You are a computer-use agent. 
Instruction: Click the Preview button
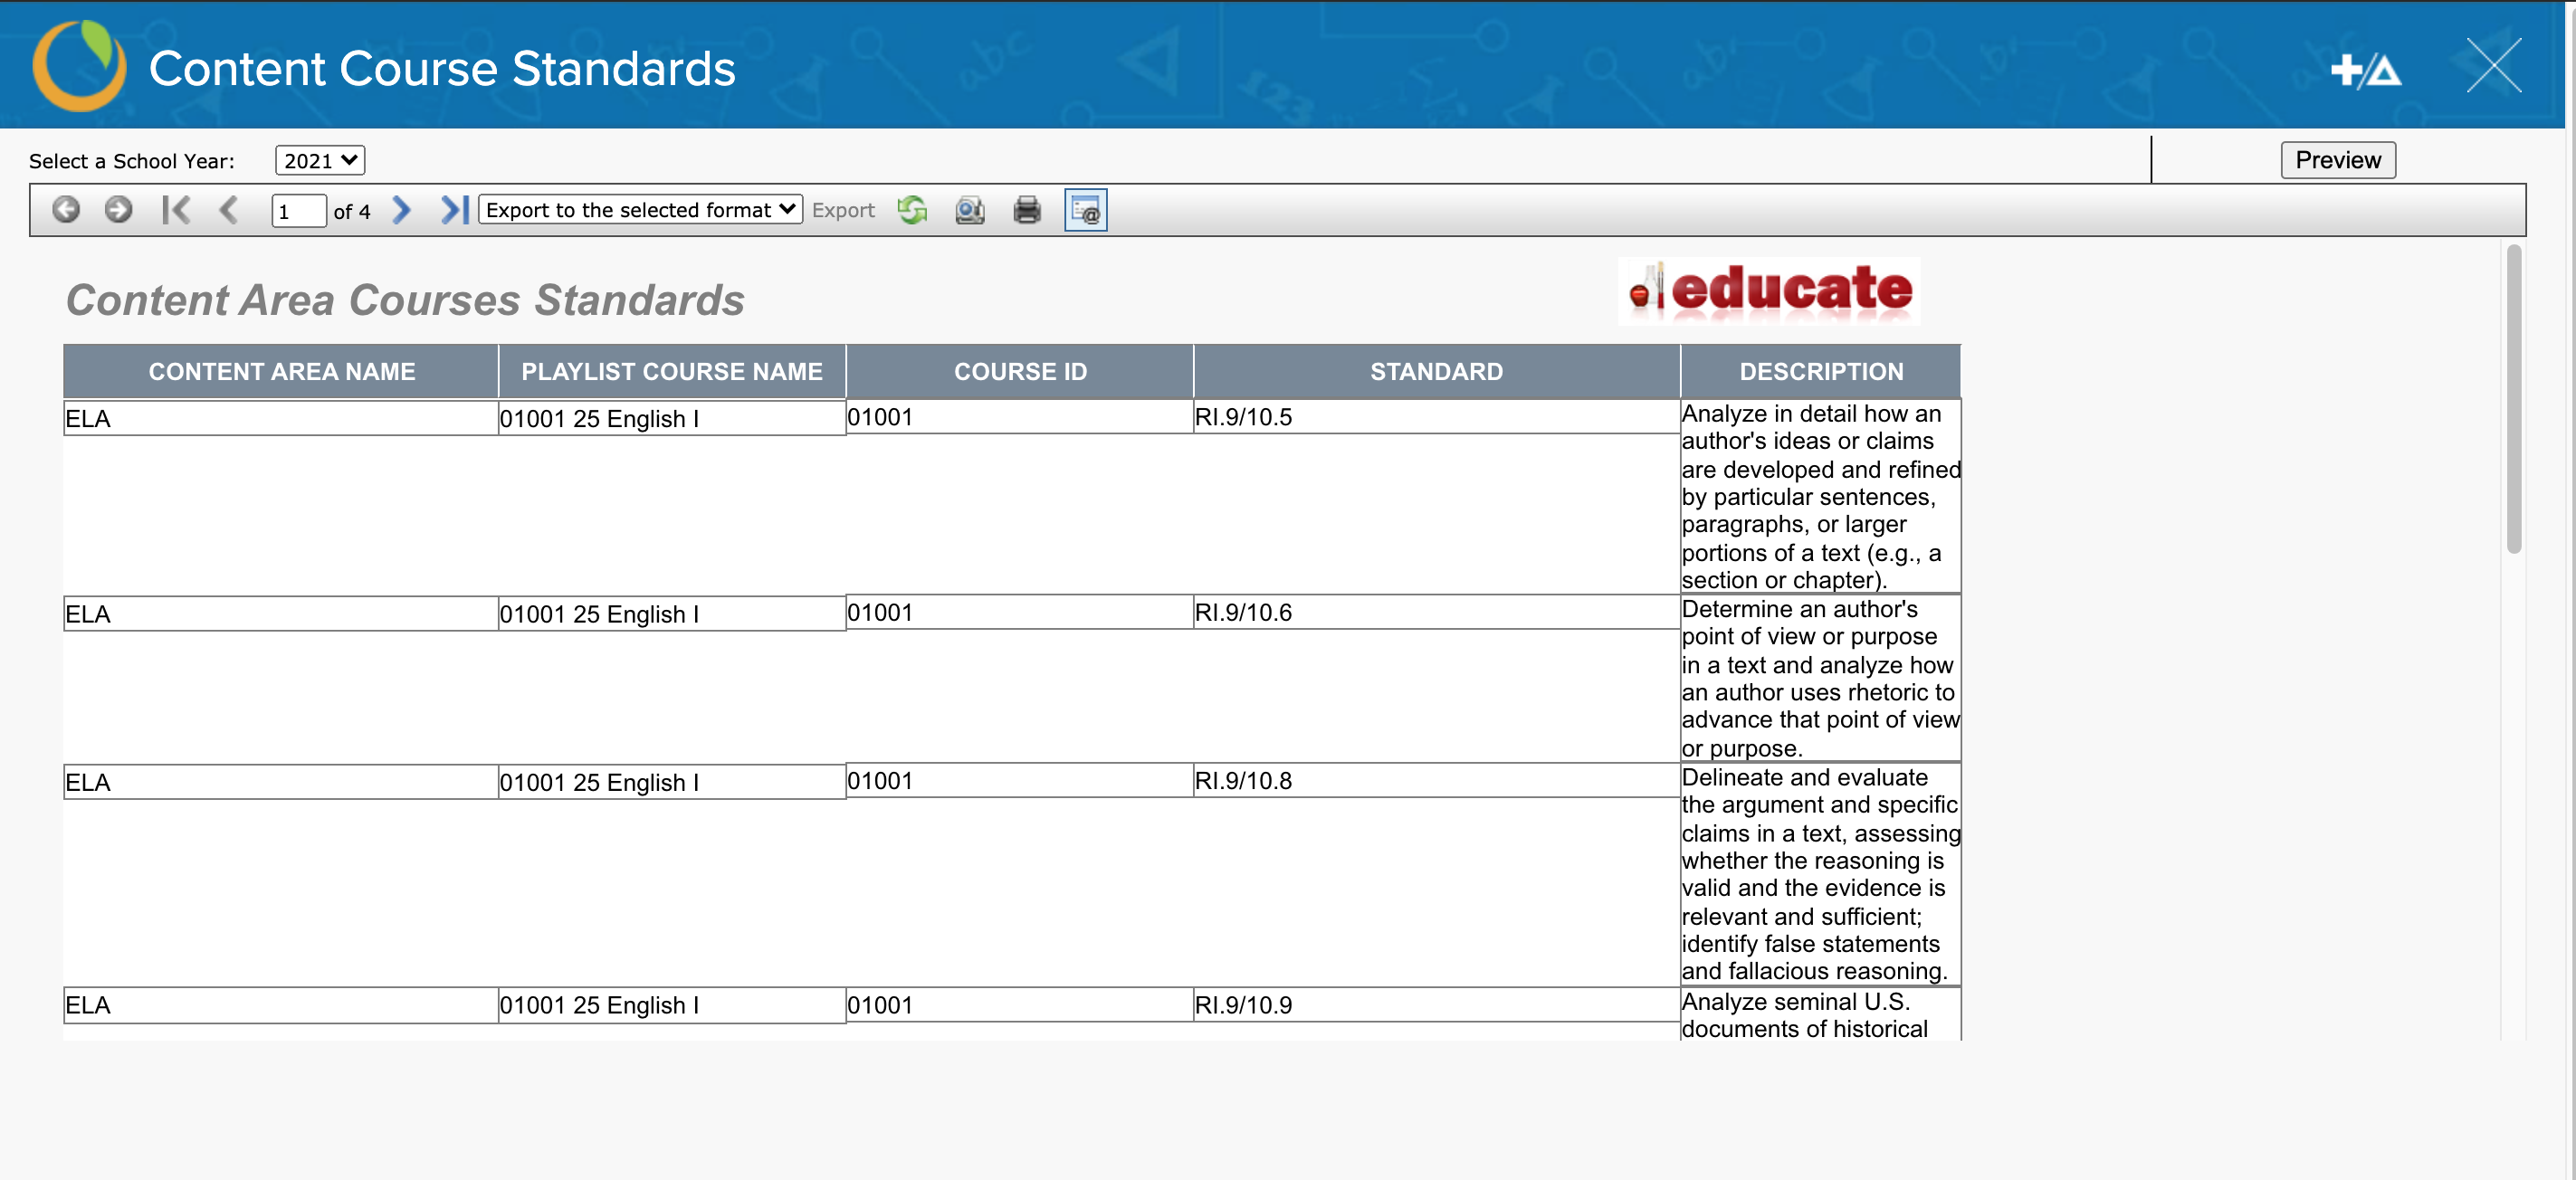click(2337, 160)
